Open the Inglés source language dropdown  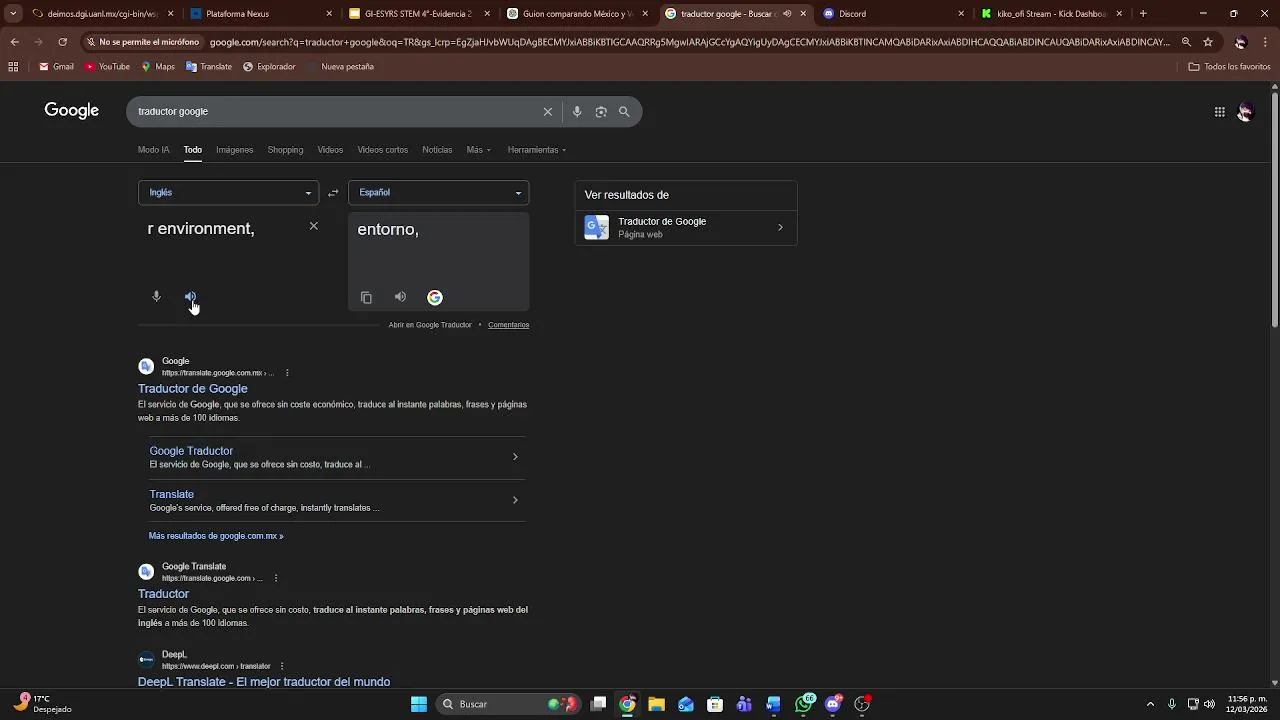click(x=229, y=193)
